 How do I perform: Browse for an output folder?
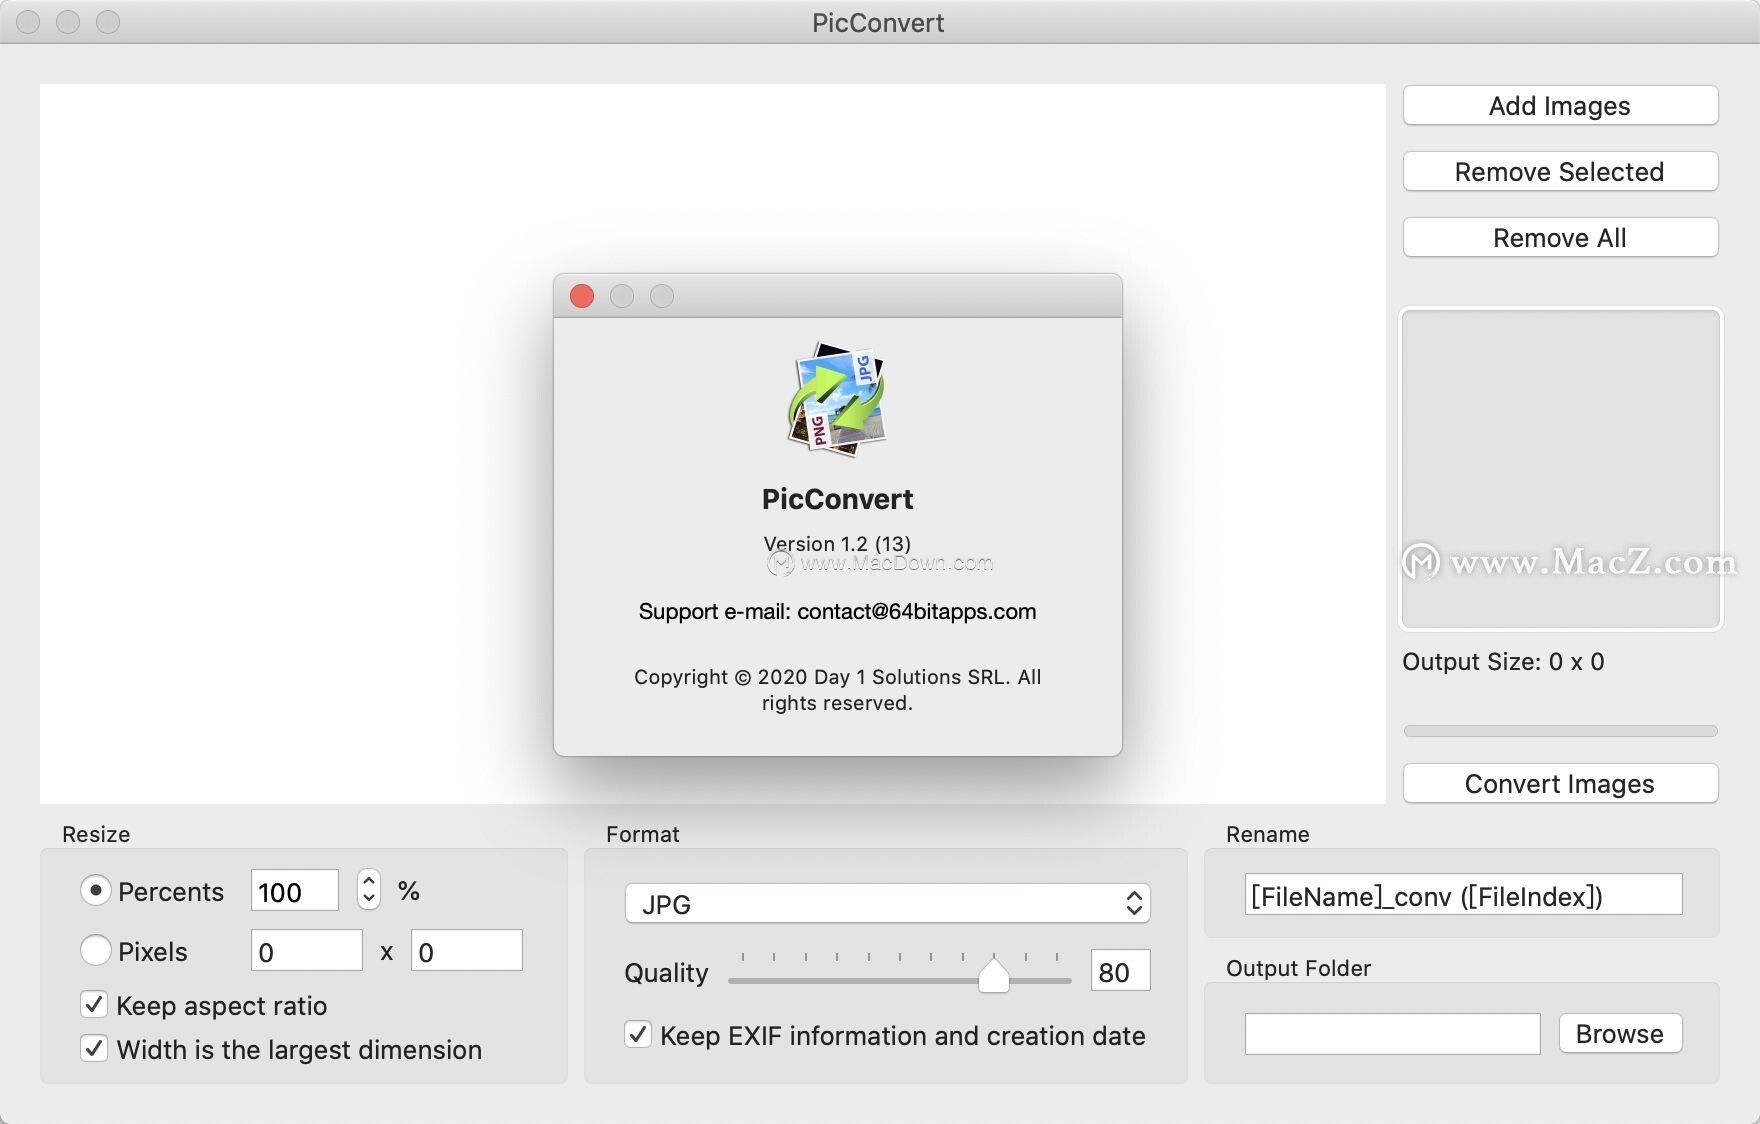[1620, 1034]
